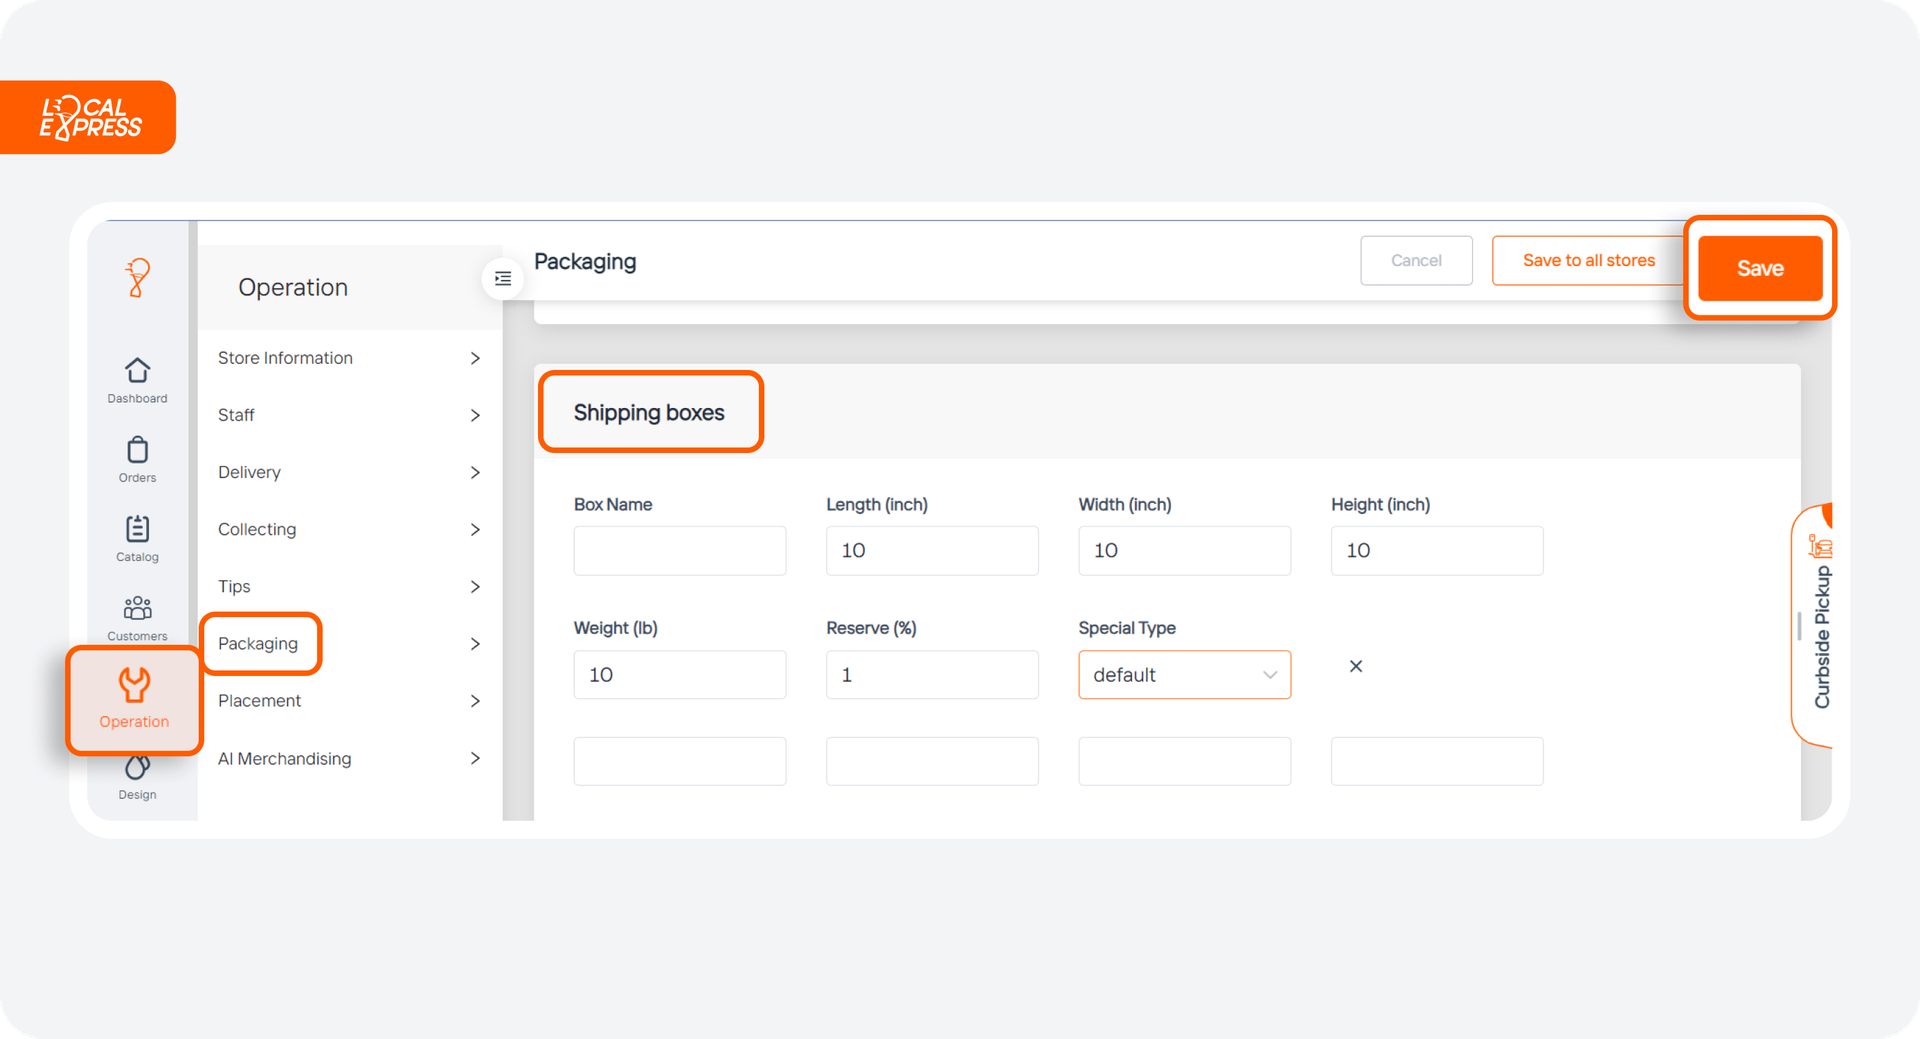The image size is (1920, 1039).
Task: Open the Orders section icon
Action: 137,452
